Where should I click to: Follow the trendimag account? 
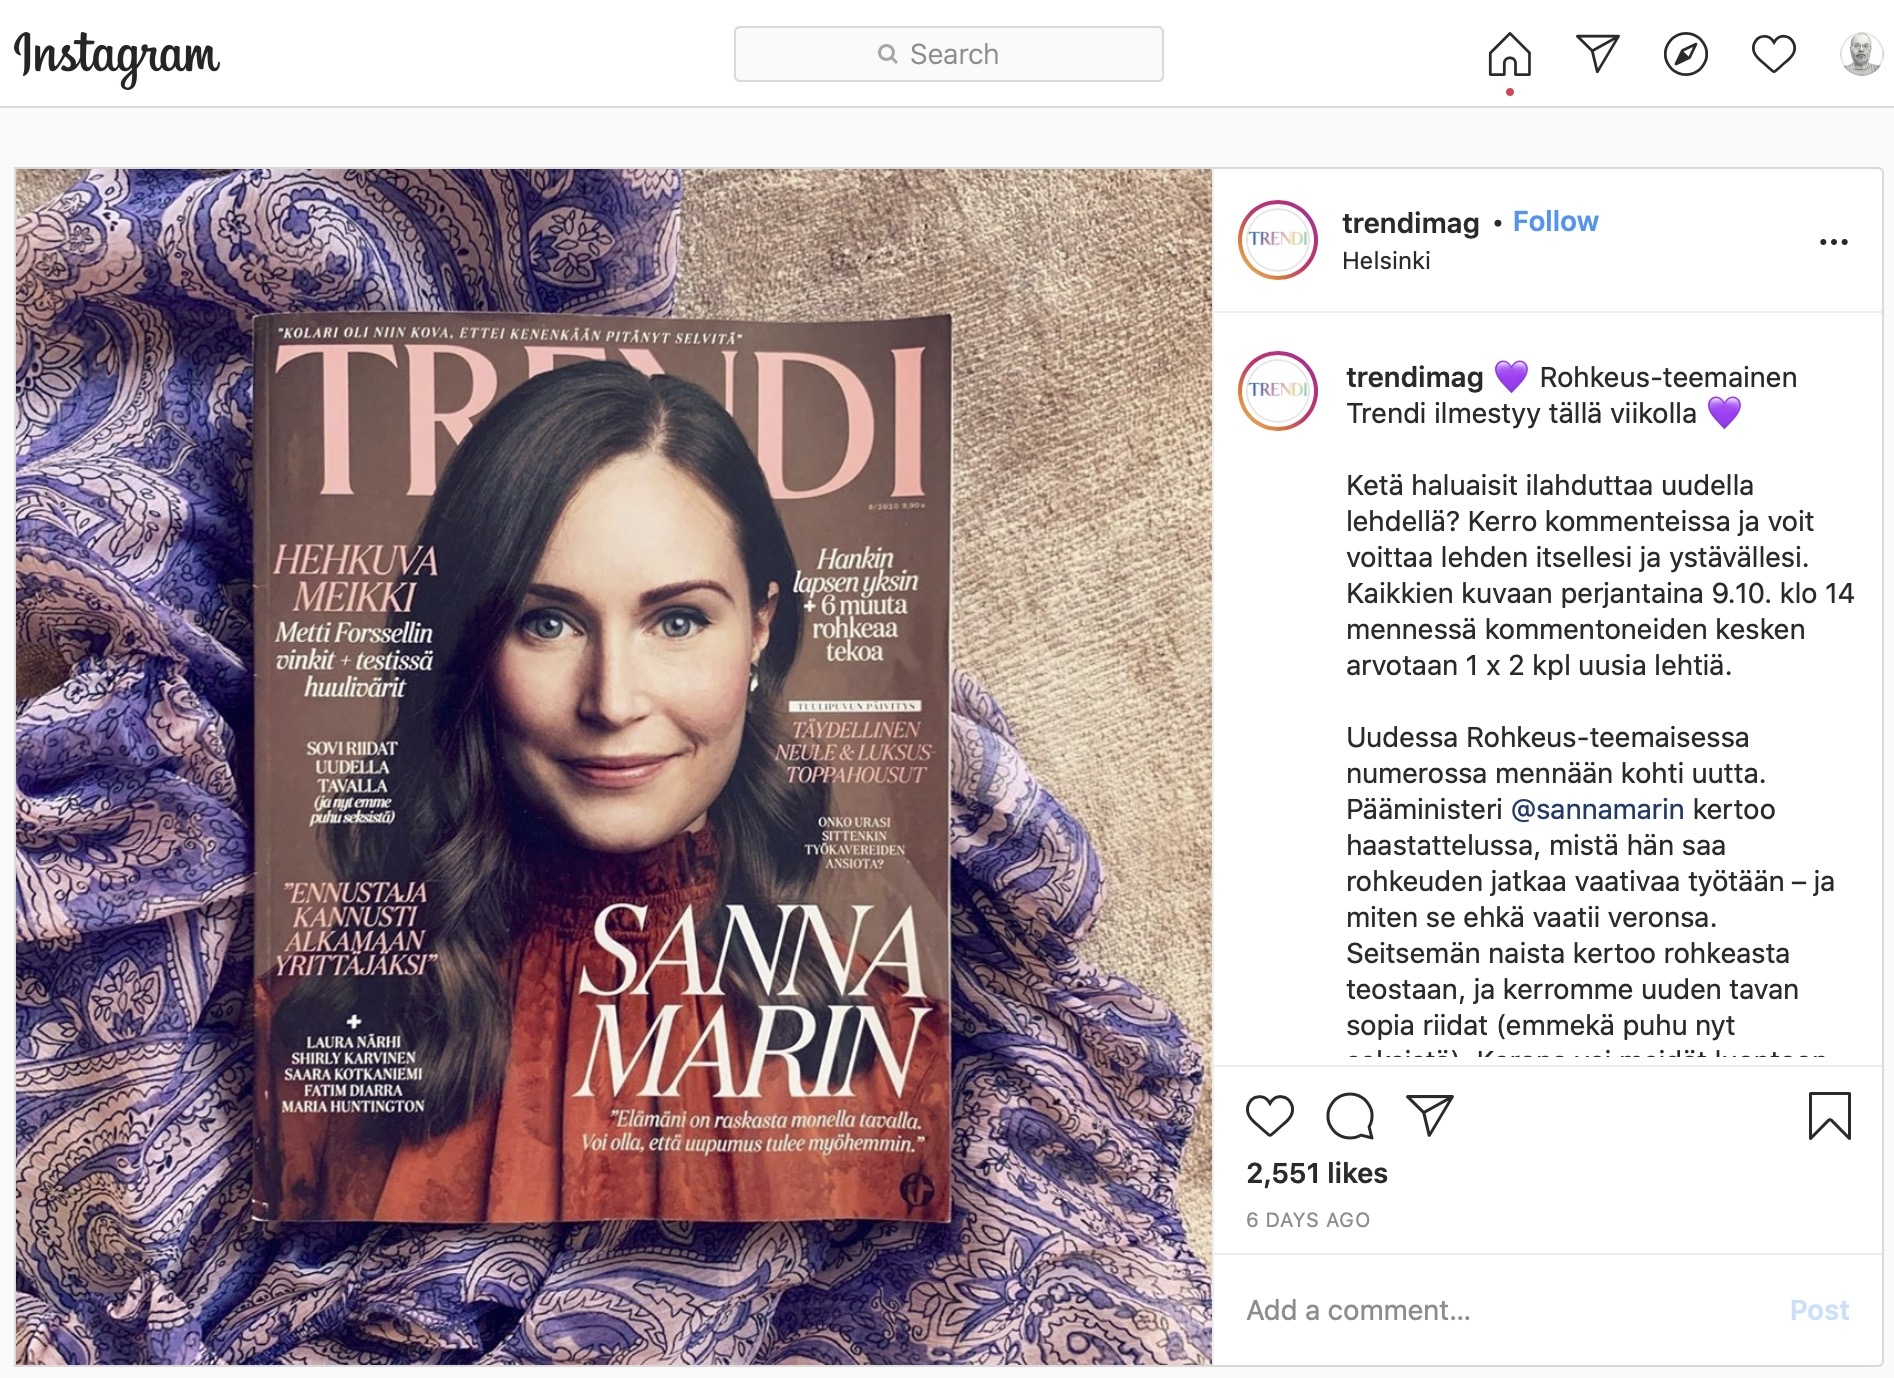[1555, 221]
